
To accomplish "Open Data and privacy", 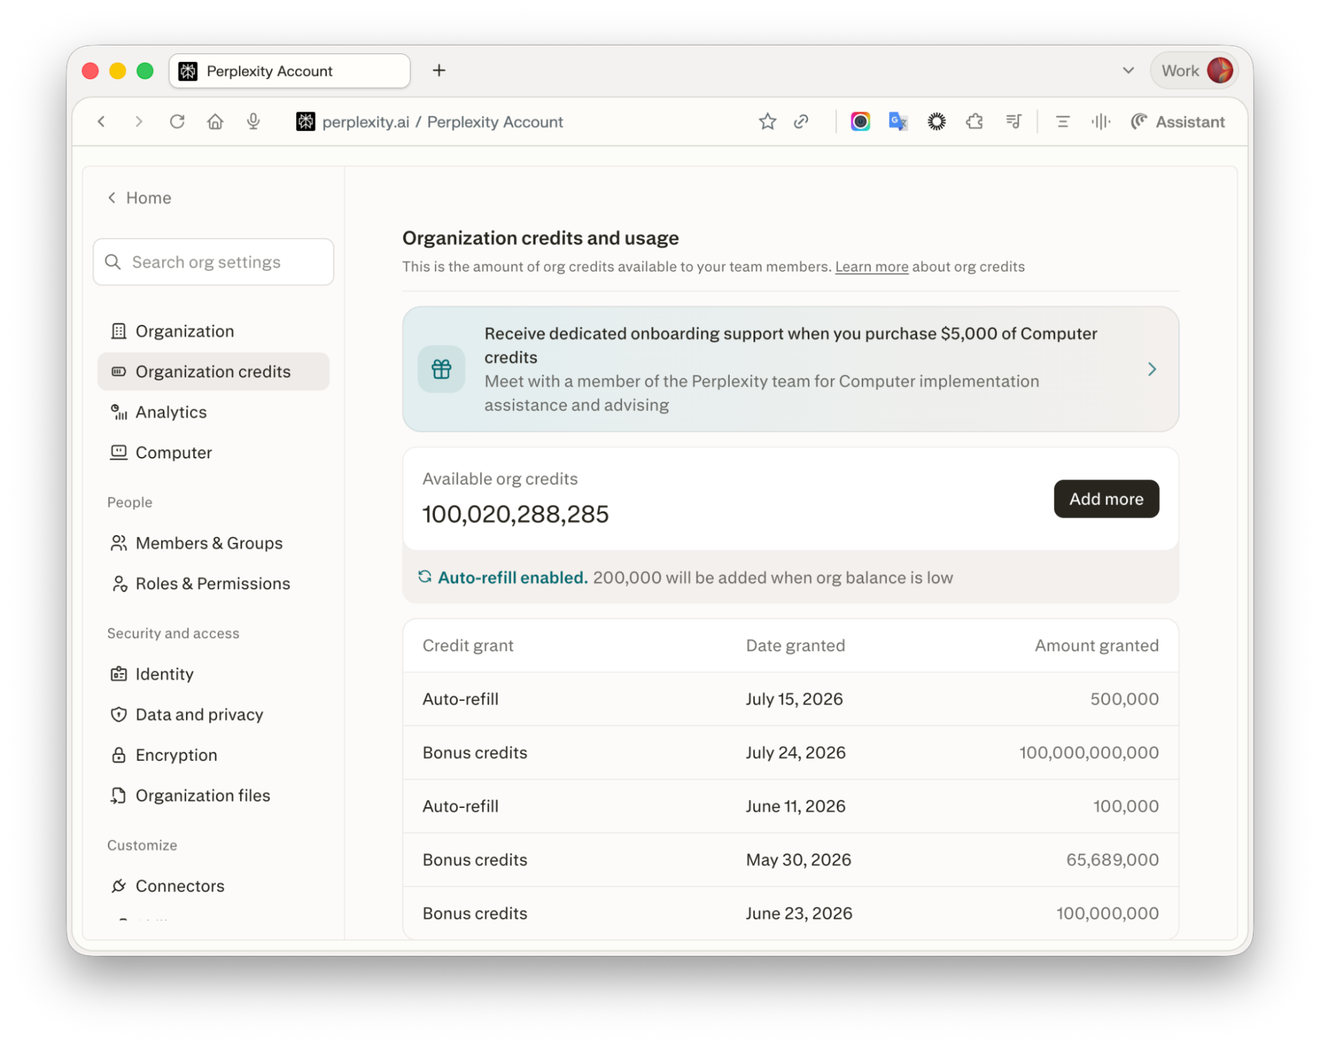I will 213,715.
